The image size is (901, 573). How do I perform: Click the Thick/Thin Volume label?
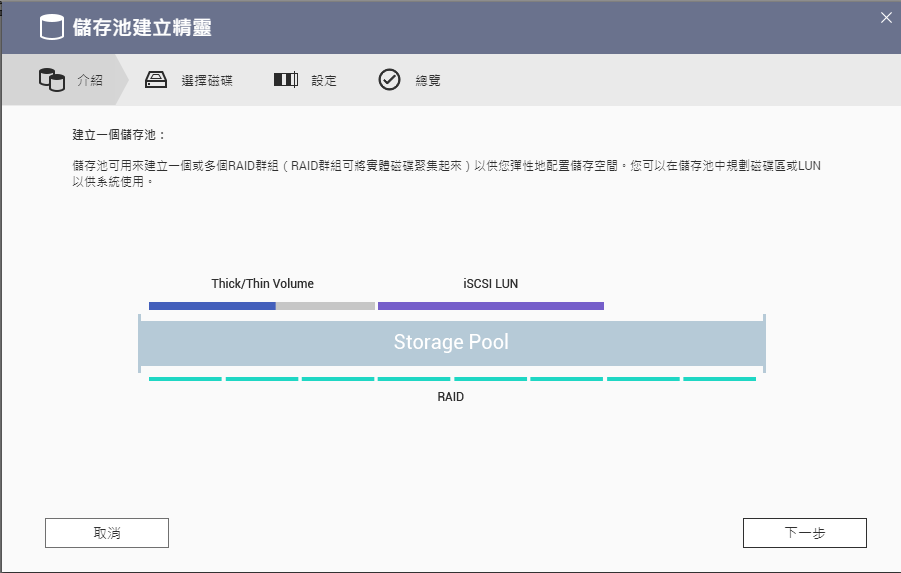tap(263, 283)
